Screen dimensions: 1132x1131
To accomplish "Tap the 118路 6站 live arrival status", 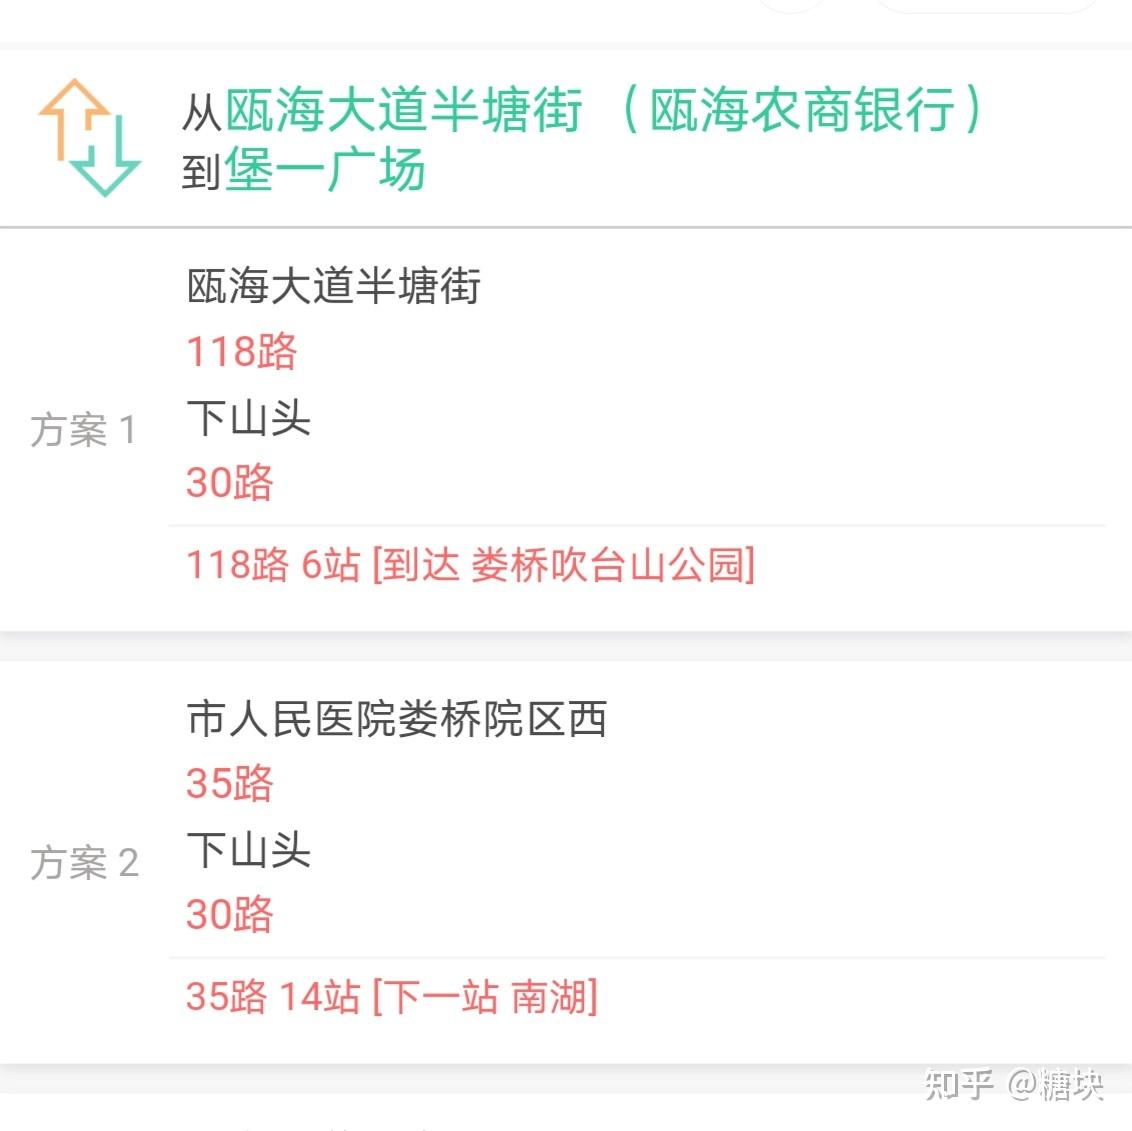I will (x=273, y=565).
